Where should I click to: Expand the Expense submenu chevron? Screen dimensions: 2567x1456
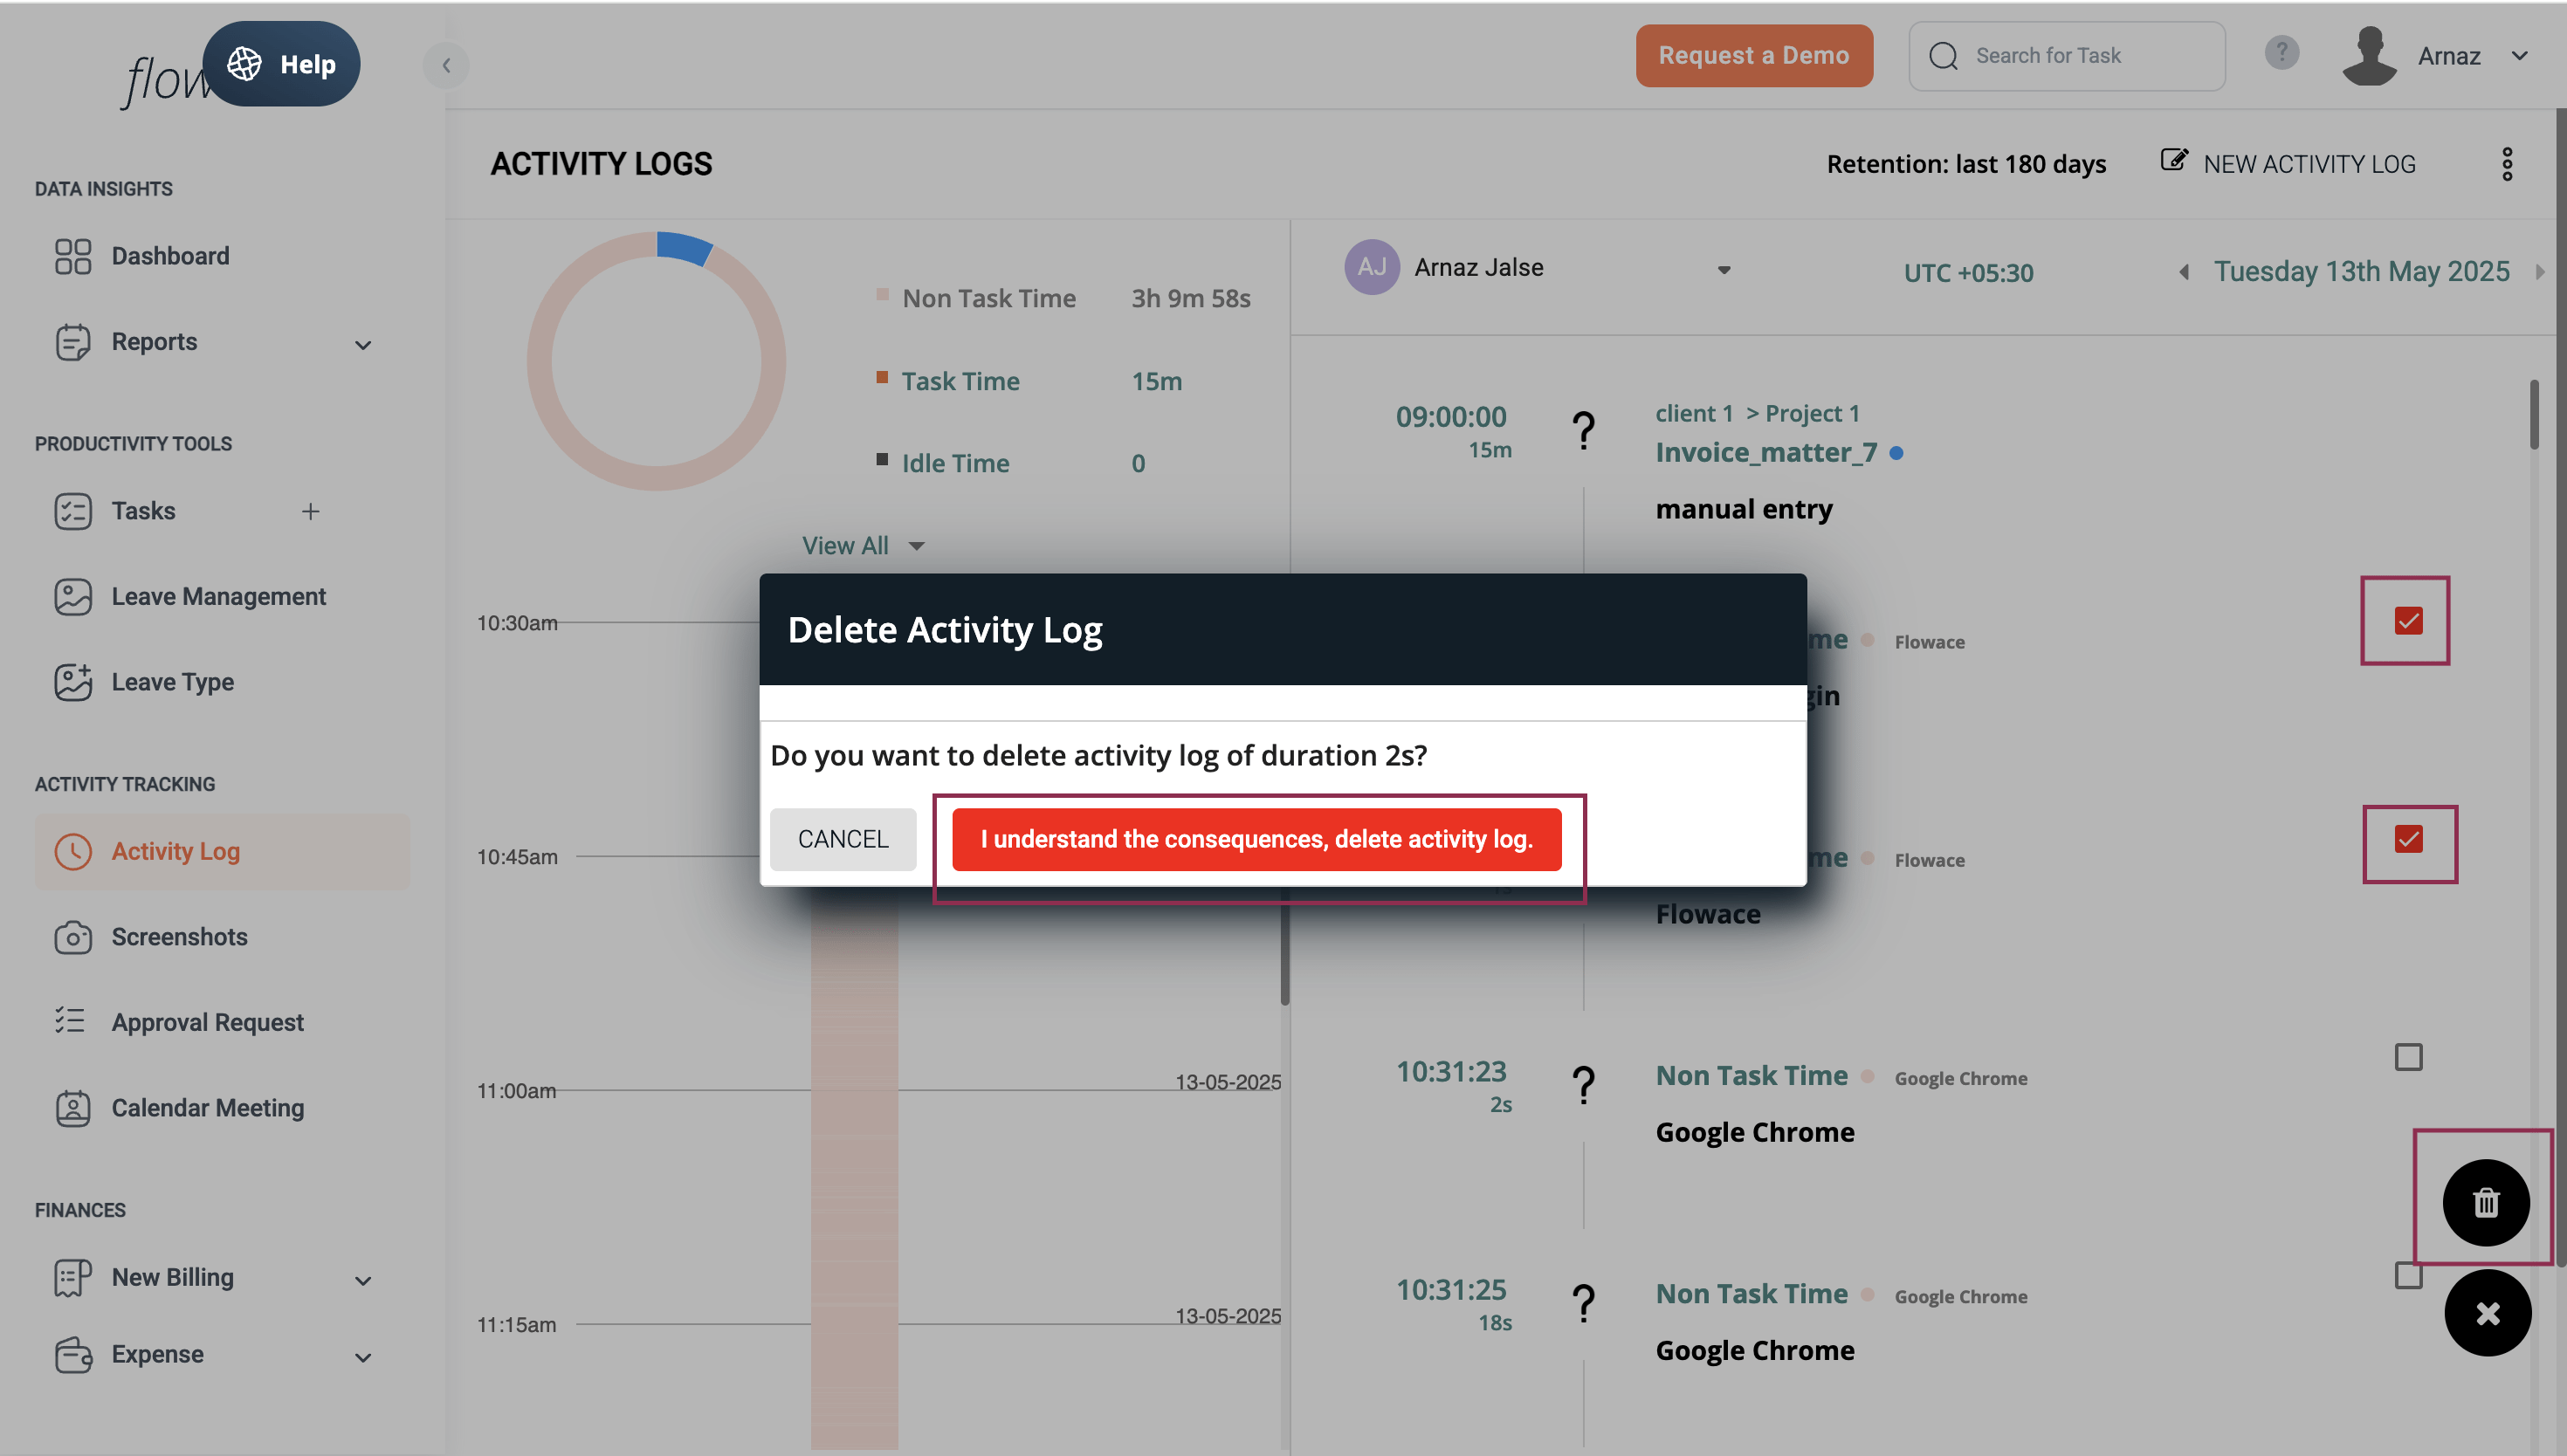[x=363, y=1358]
